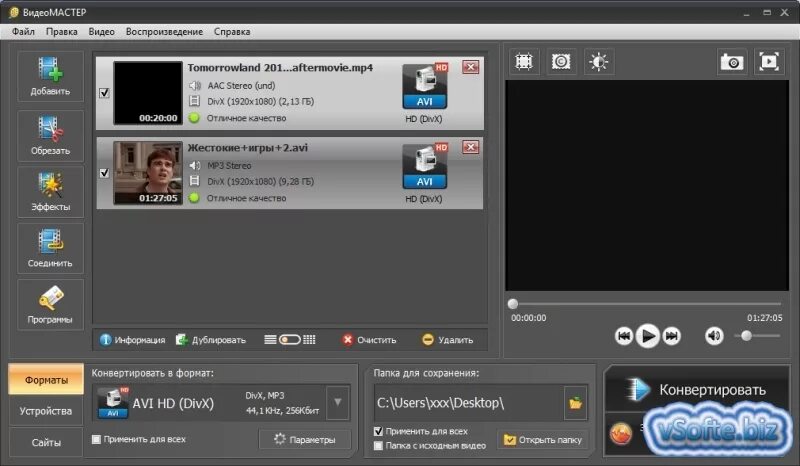Click the orange disc icon below Конвертировать

click(621, 434)
